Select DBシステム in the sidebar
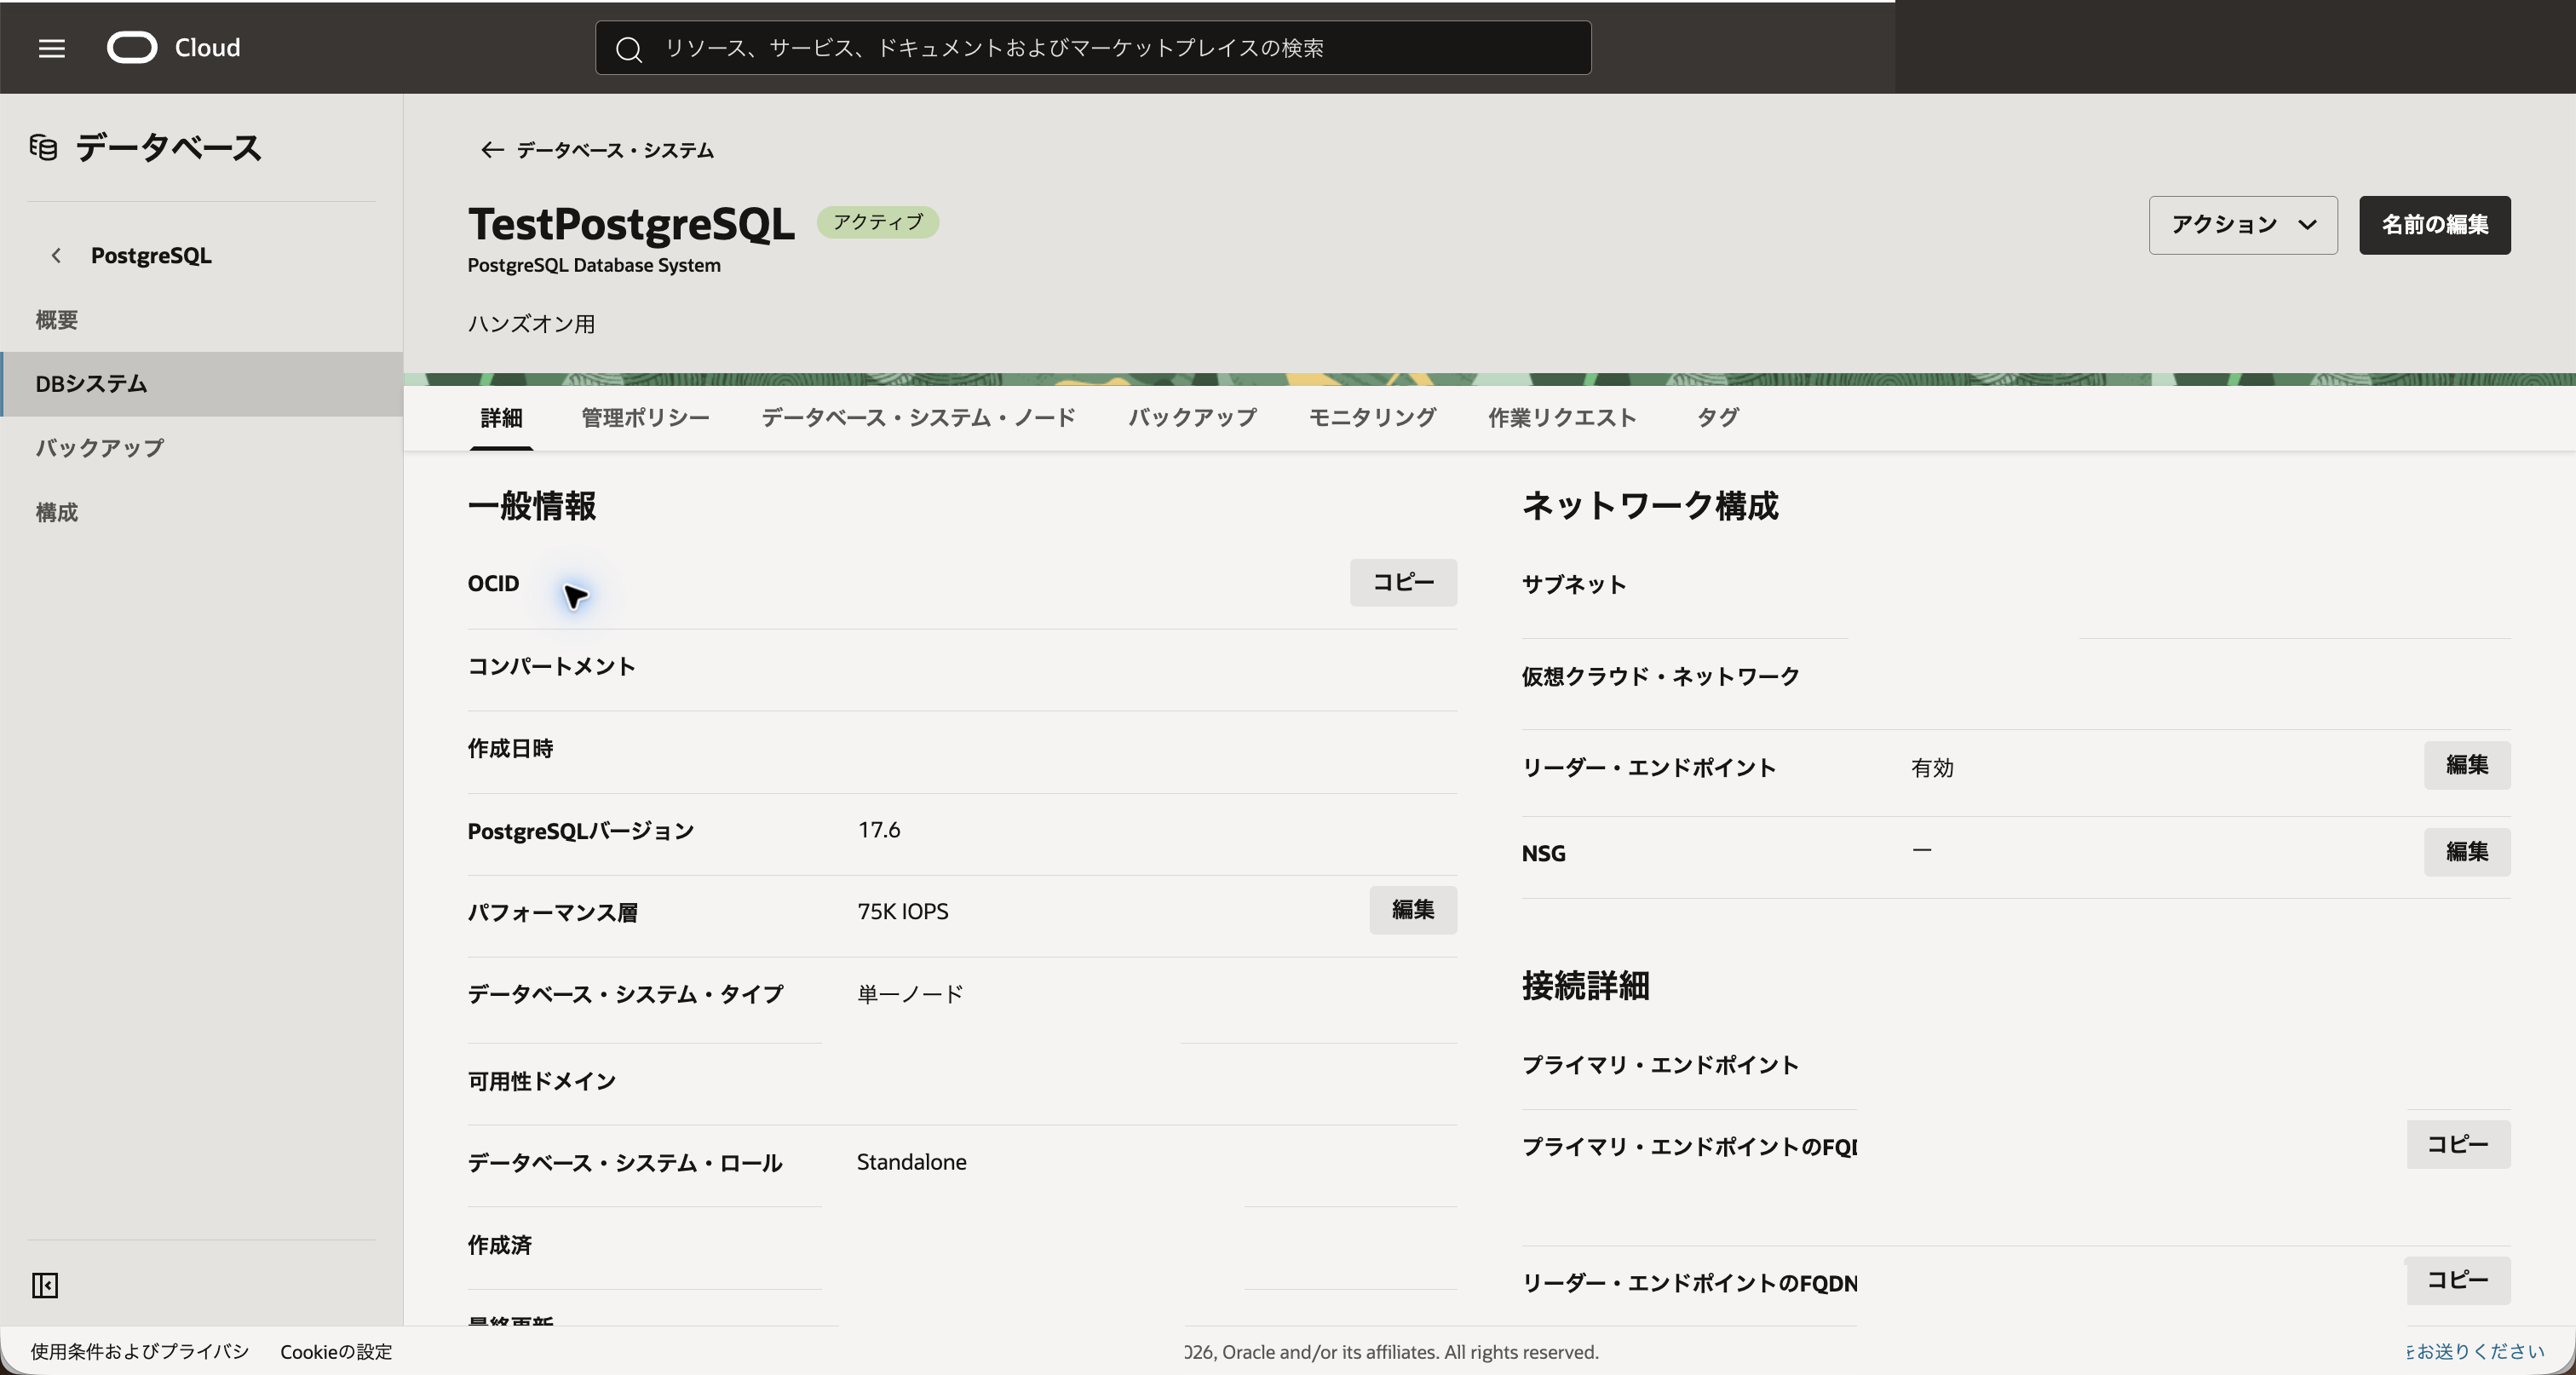The height and width of the screenshot is (1375, 2576). click(x=201, y=384)
